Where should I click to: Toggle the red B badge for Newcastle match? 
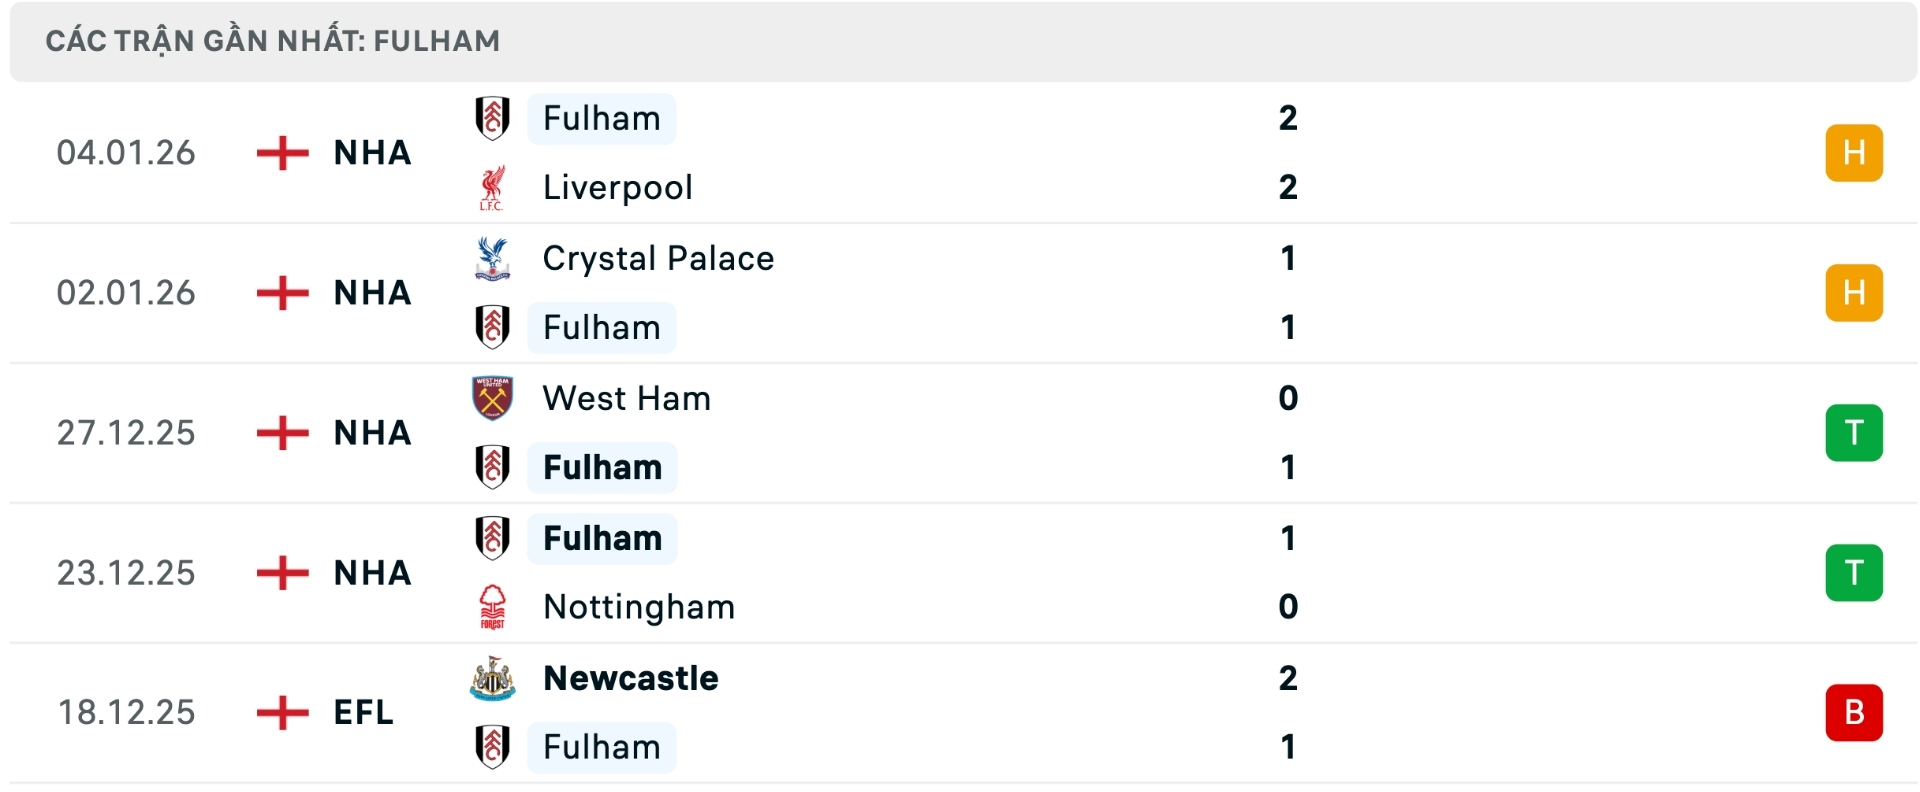tap(1855, 712)
